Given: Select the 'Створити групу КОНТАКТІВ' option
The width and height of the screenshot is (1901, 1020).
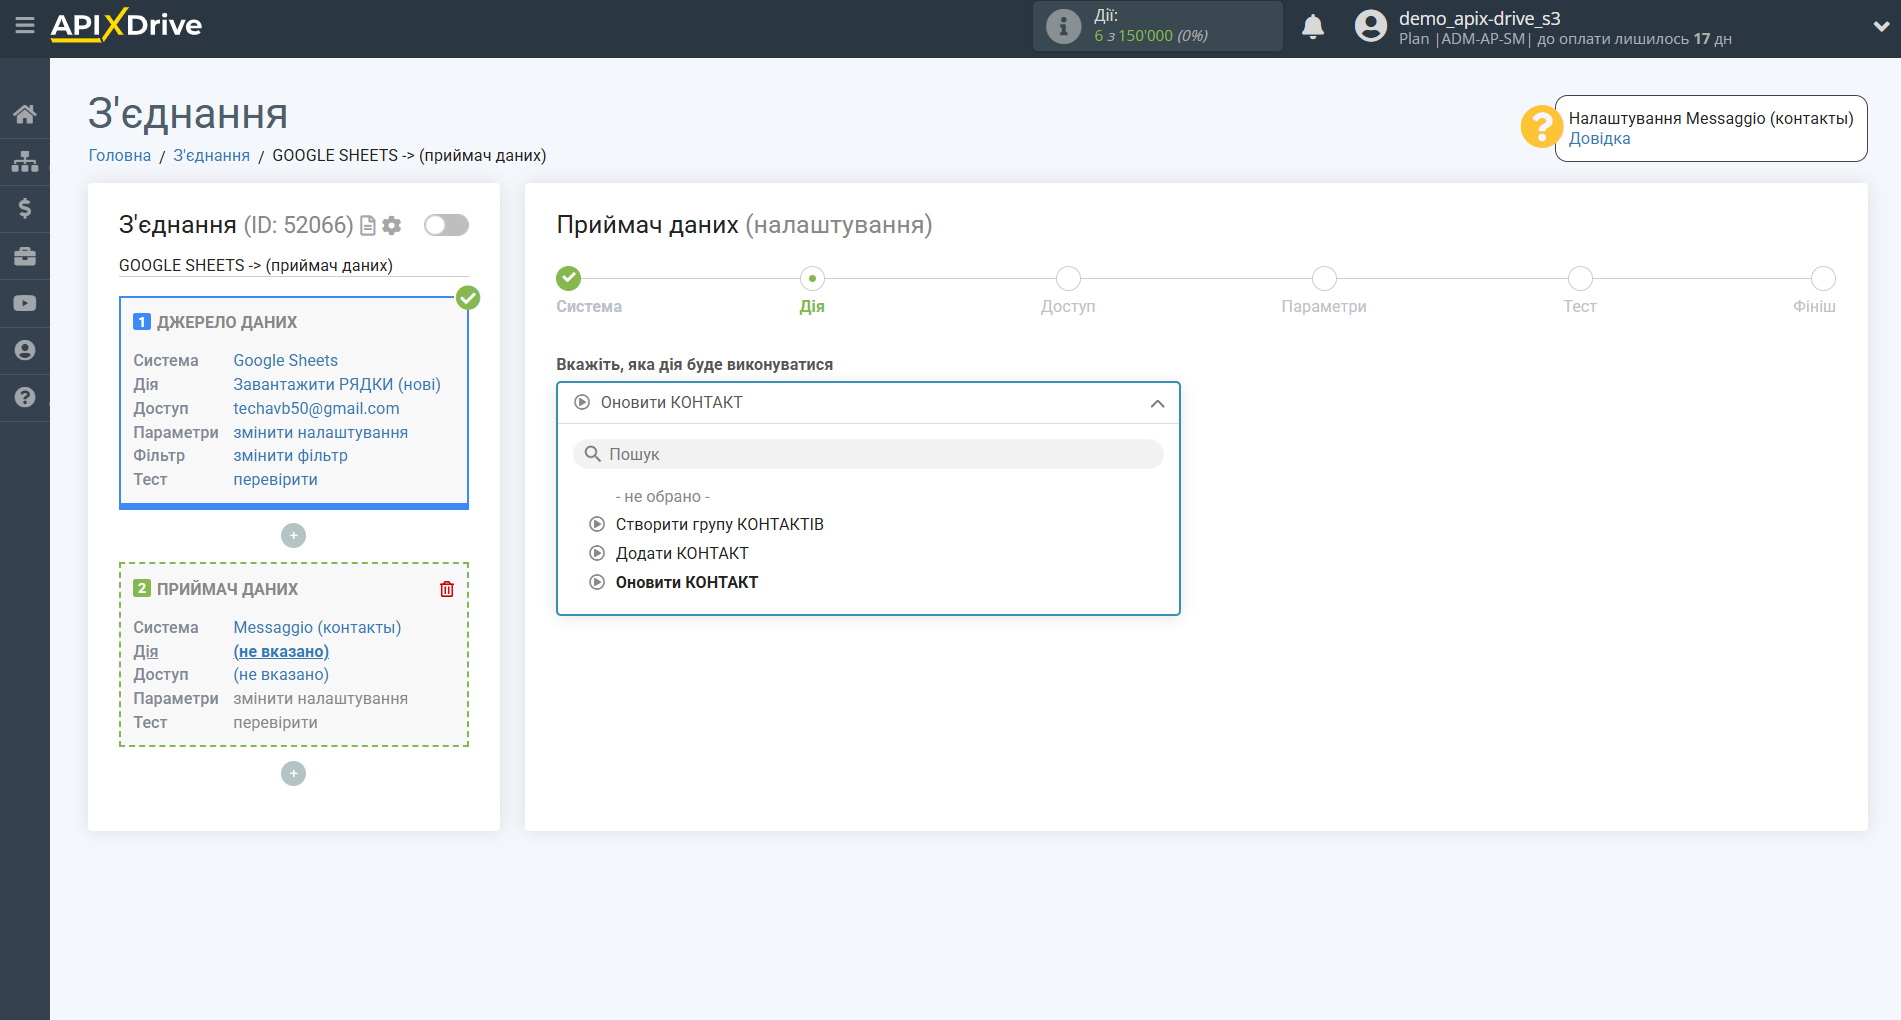Looking at the screenshot, I should [719, 524].
